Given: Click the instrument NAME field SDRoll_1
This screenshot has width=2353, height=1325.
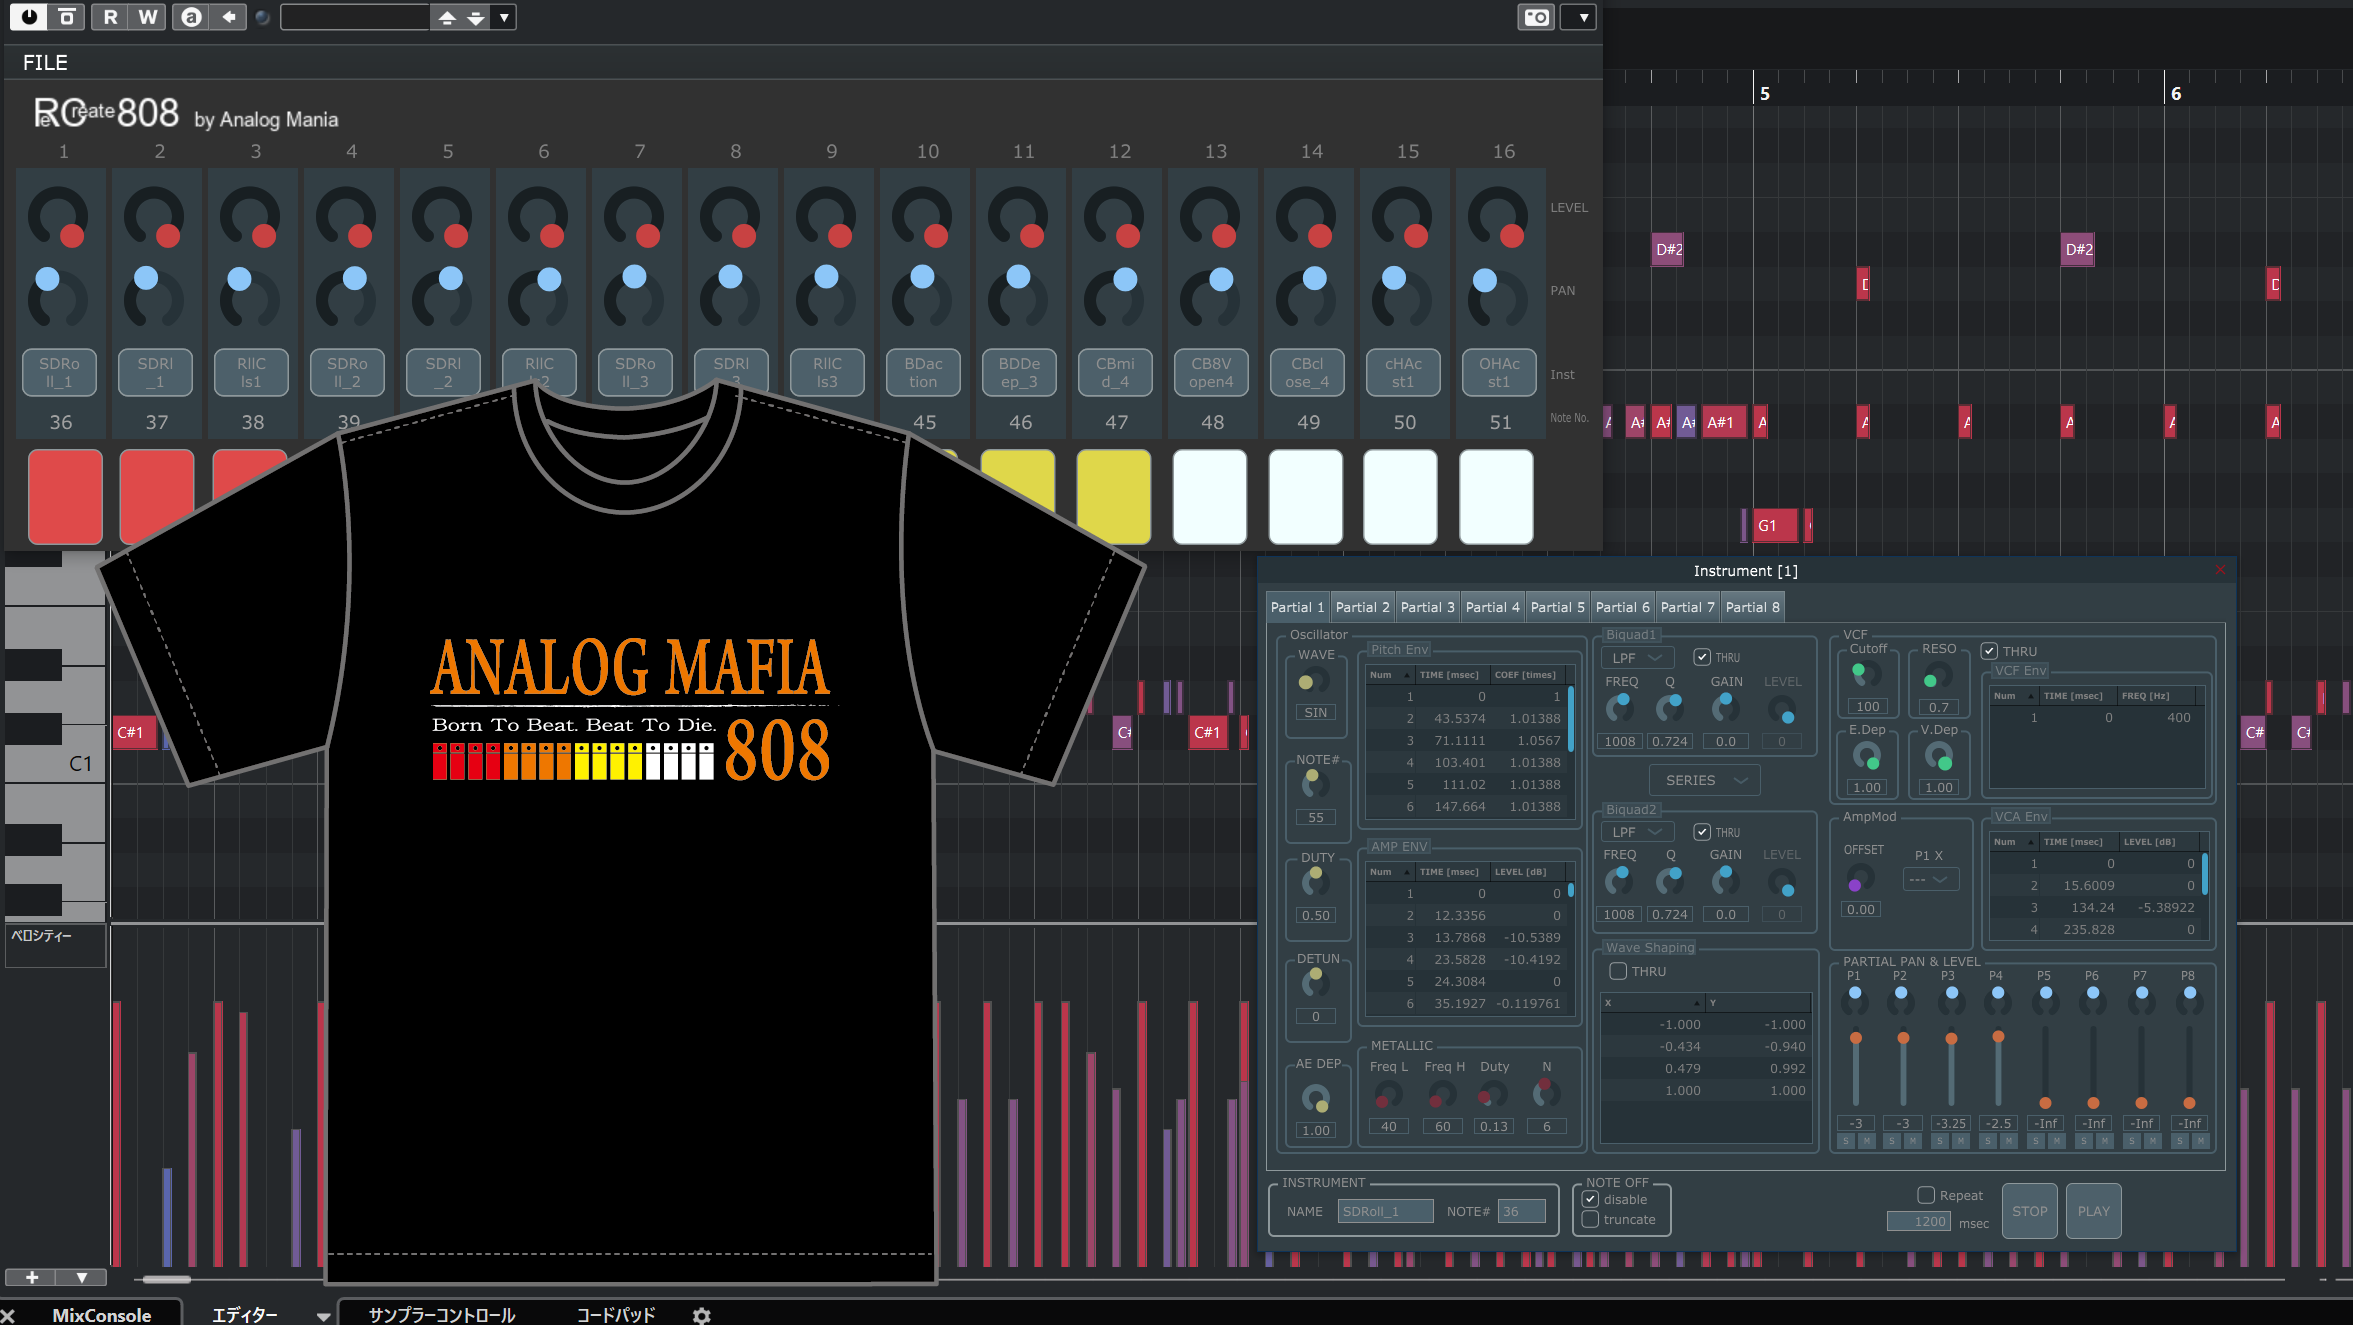Looking at the screenshot, I should click(1385, 1211).
